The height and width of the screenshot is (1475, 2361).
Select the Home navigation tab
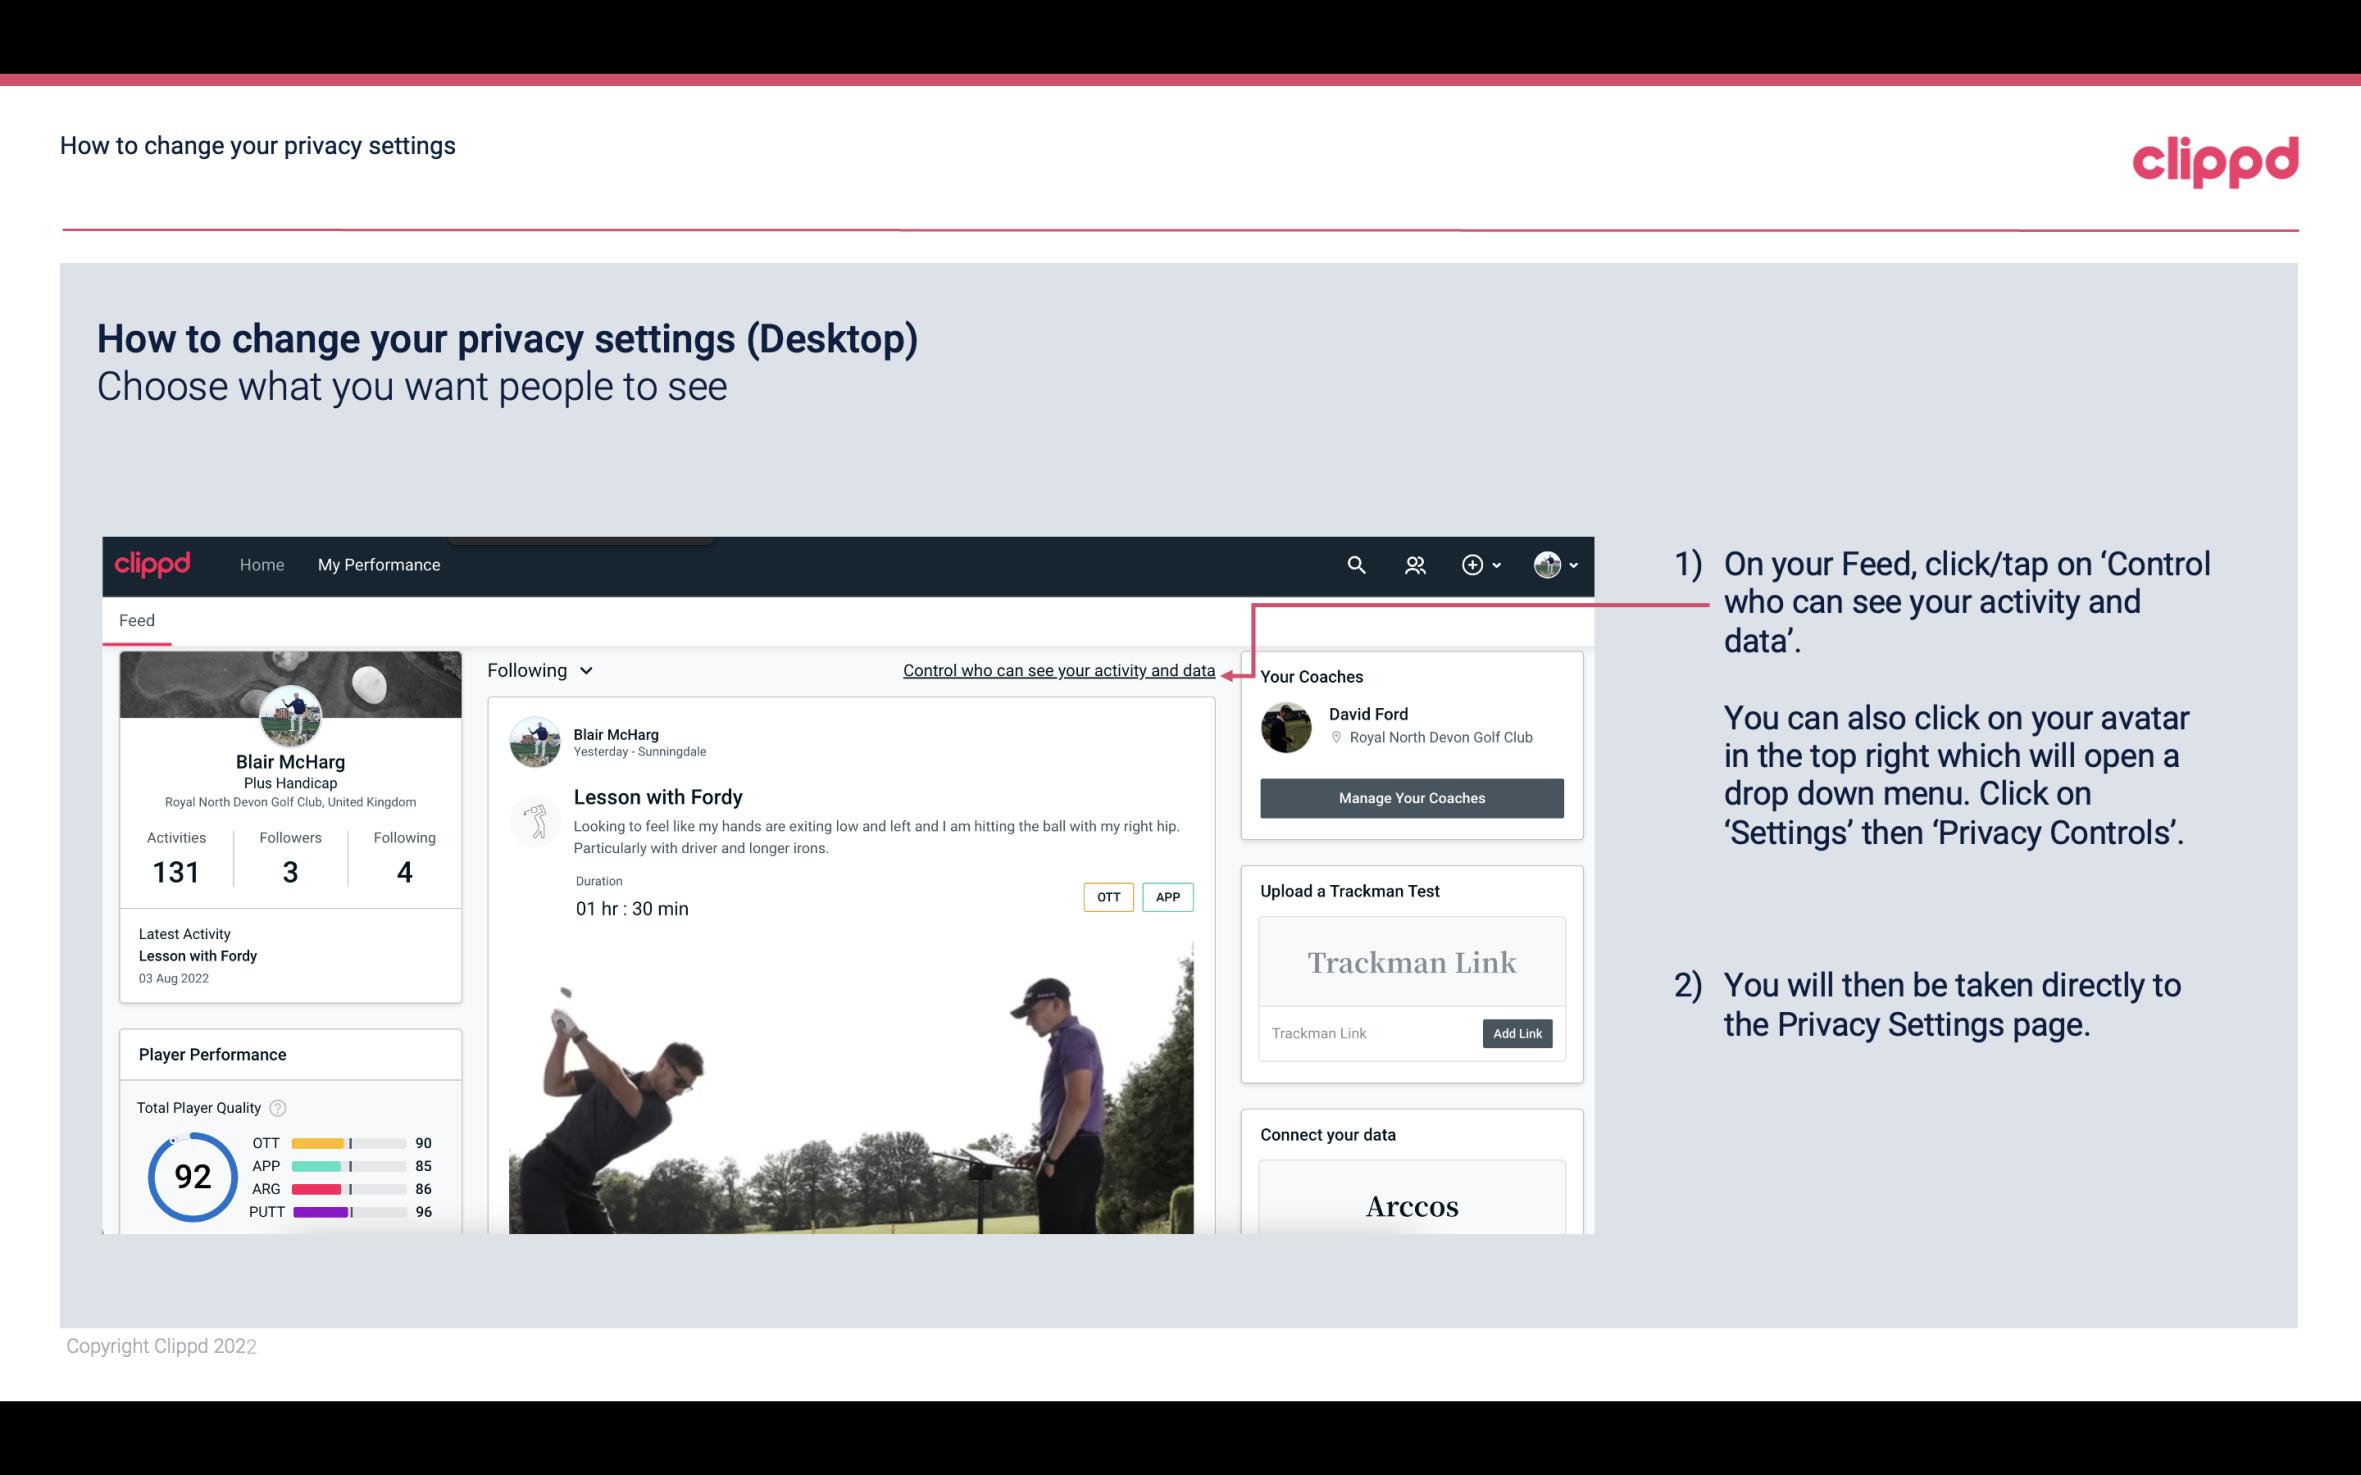[x=260, y=564]
